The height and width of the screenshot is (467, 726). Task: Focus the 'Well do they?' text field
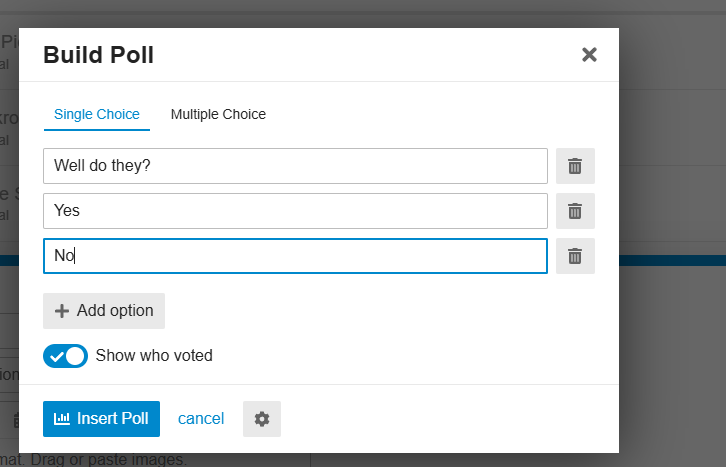pyautogui.click(x=295, y=166)
